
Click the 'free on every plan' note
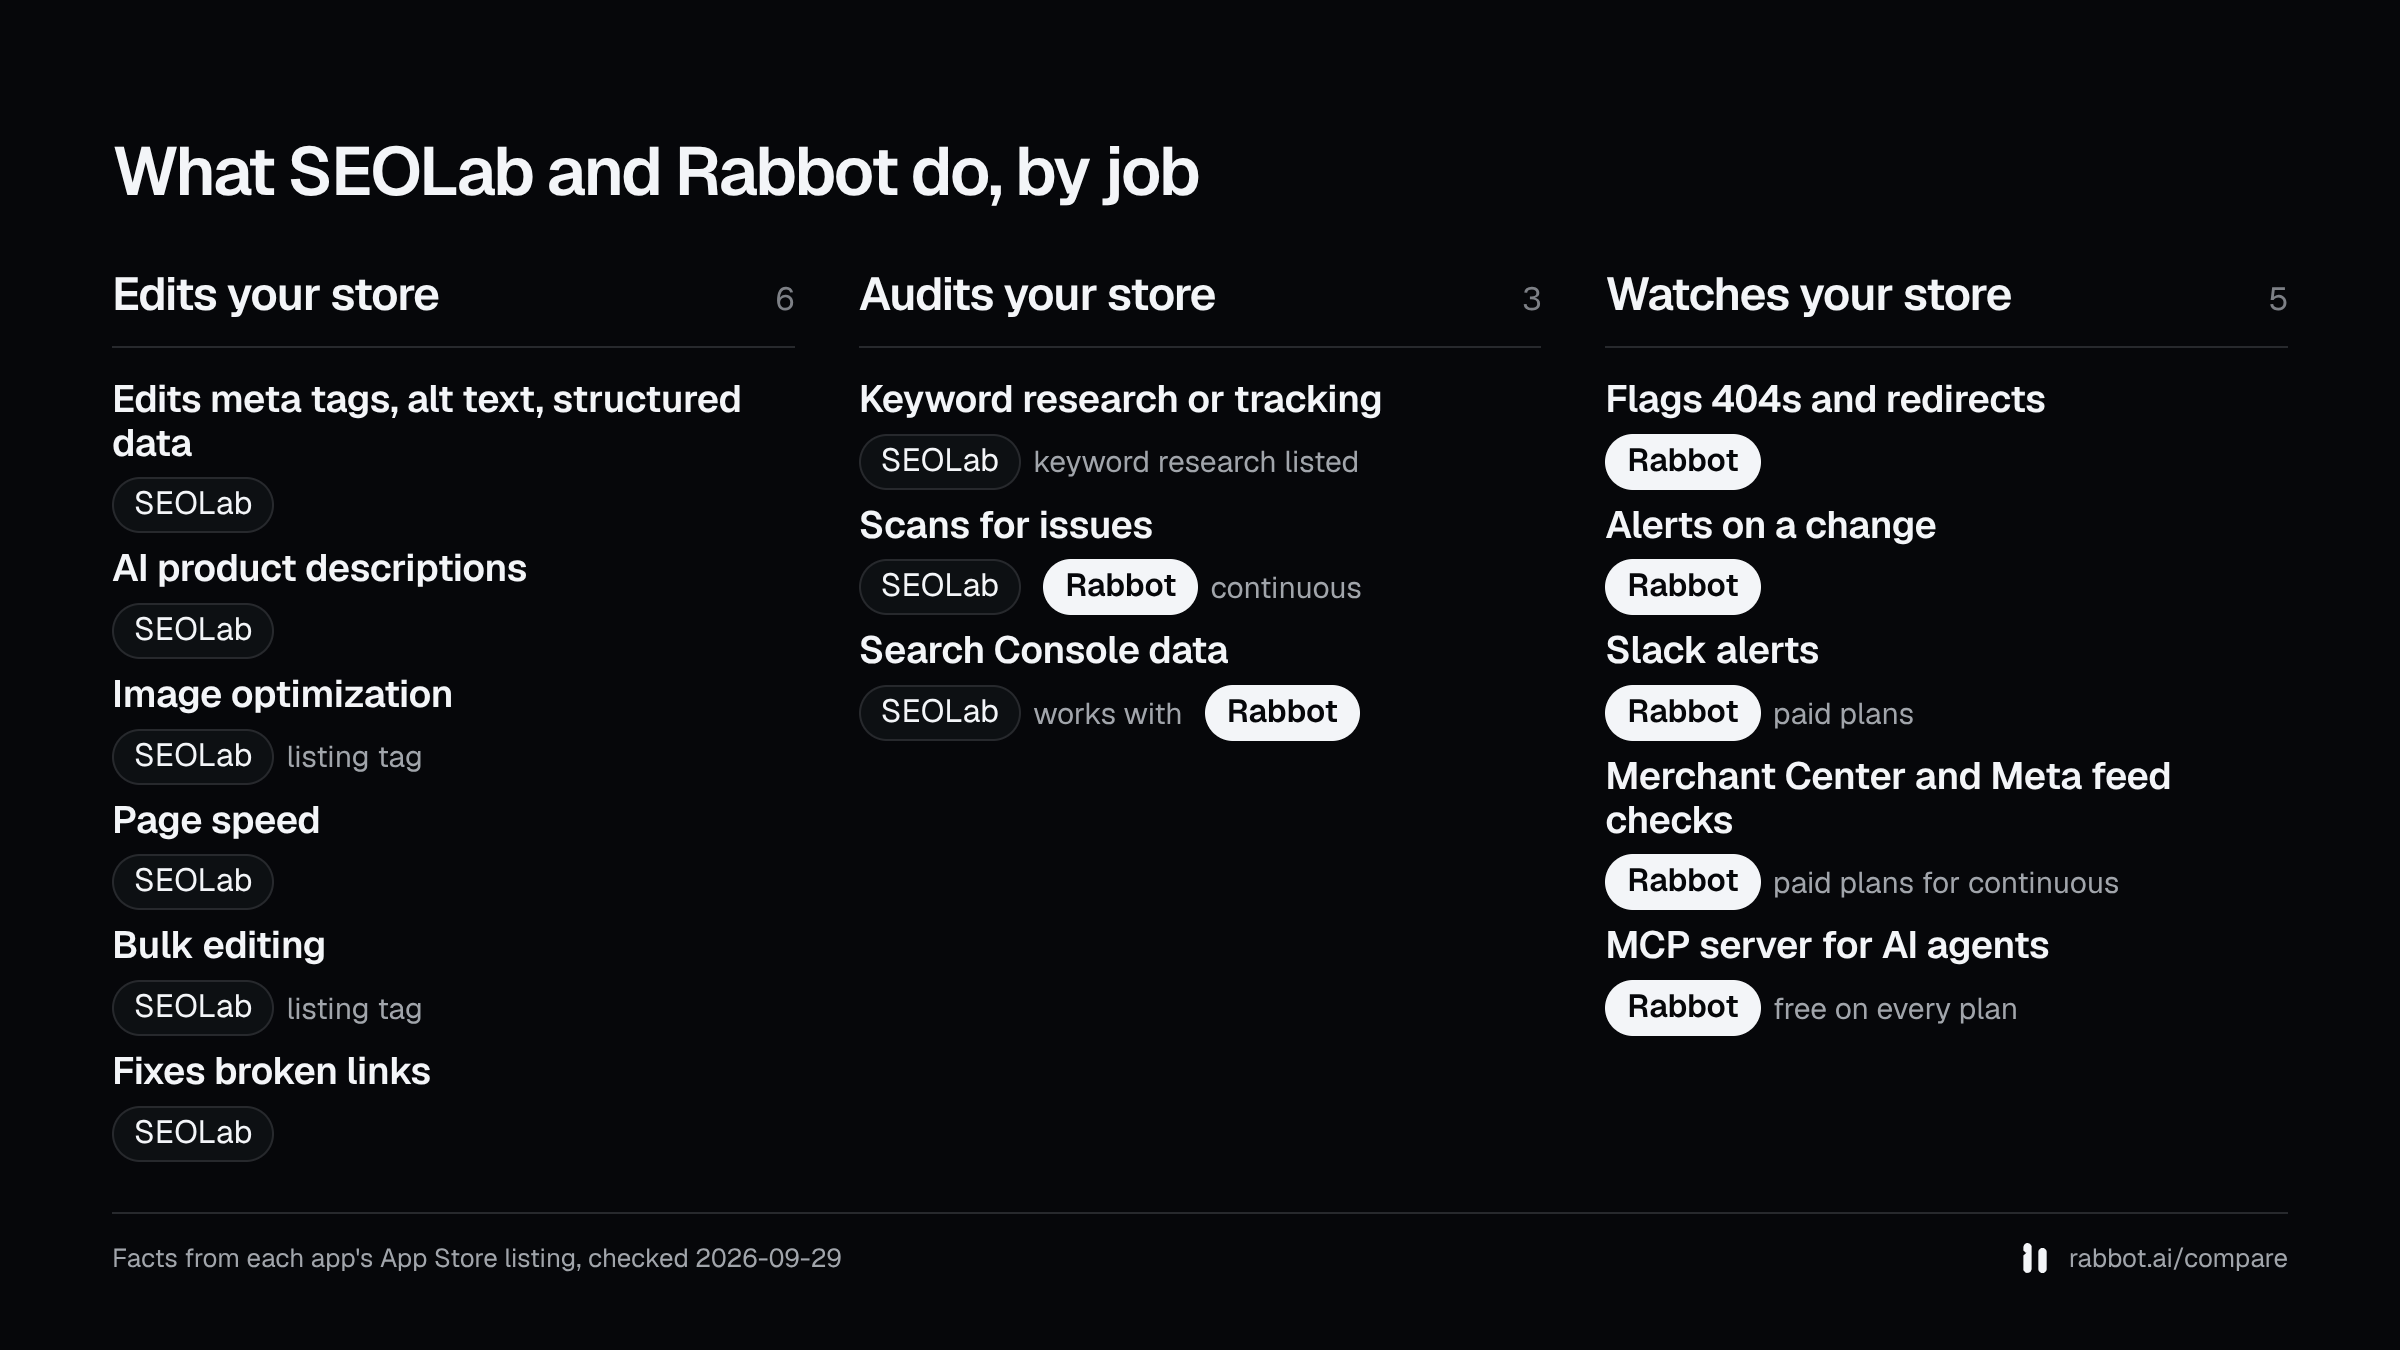tap(1895, 1009)
